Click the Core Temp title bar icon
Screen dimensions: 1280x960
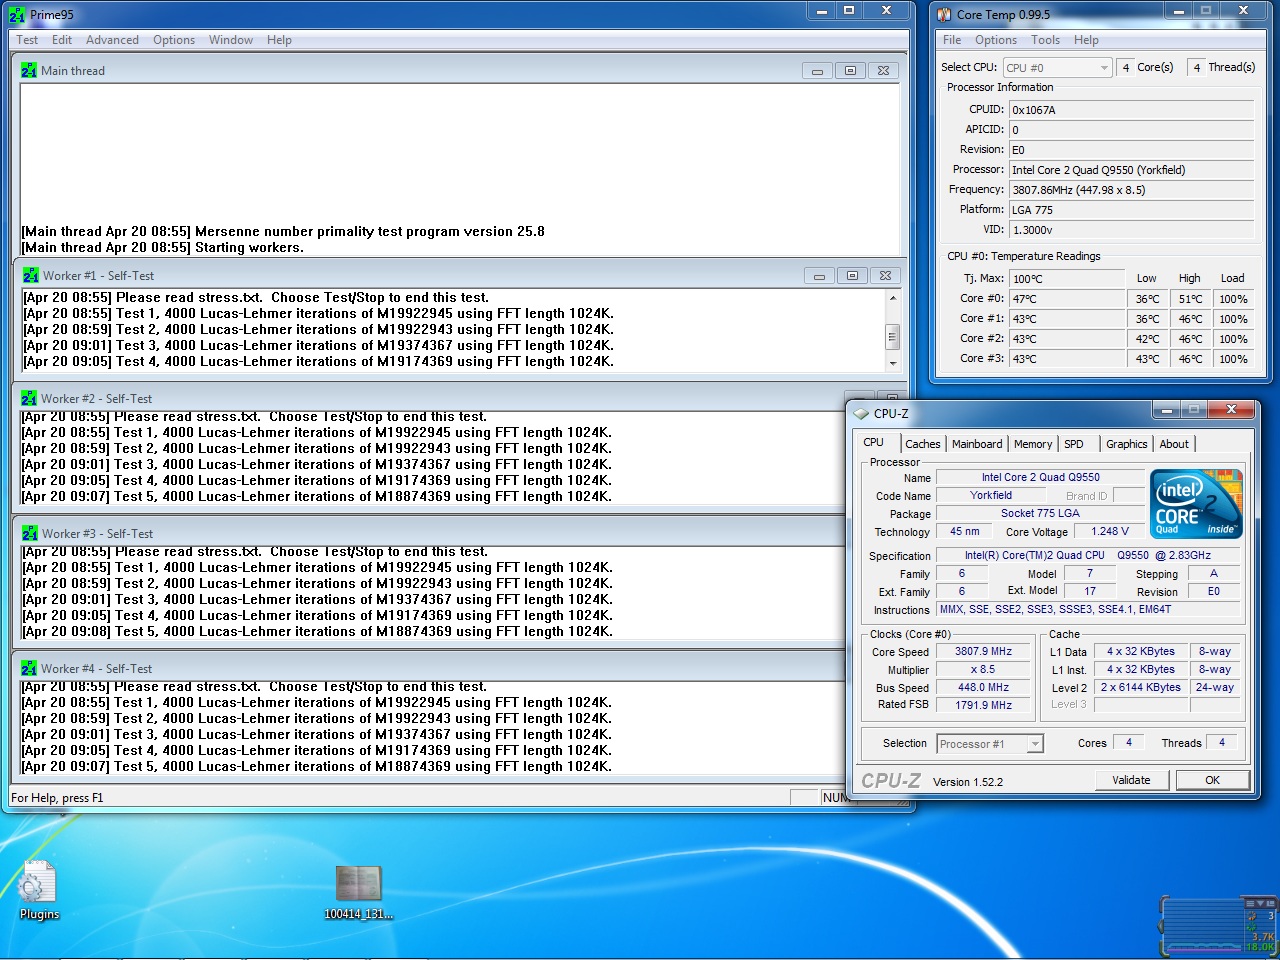944,15
